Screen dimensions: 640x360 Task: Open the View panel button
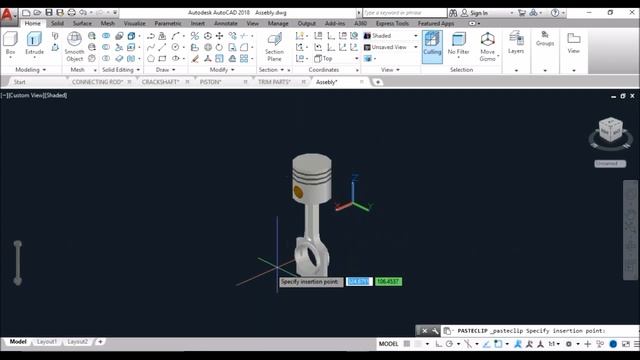tap(573, 42)
